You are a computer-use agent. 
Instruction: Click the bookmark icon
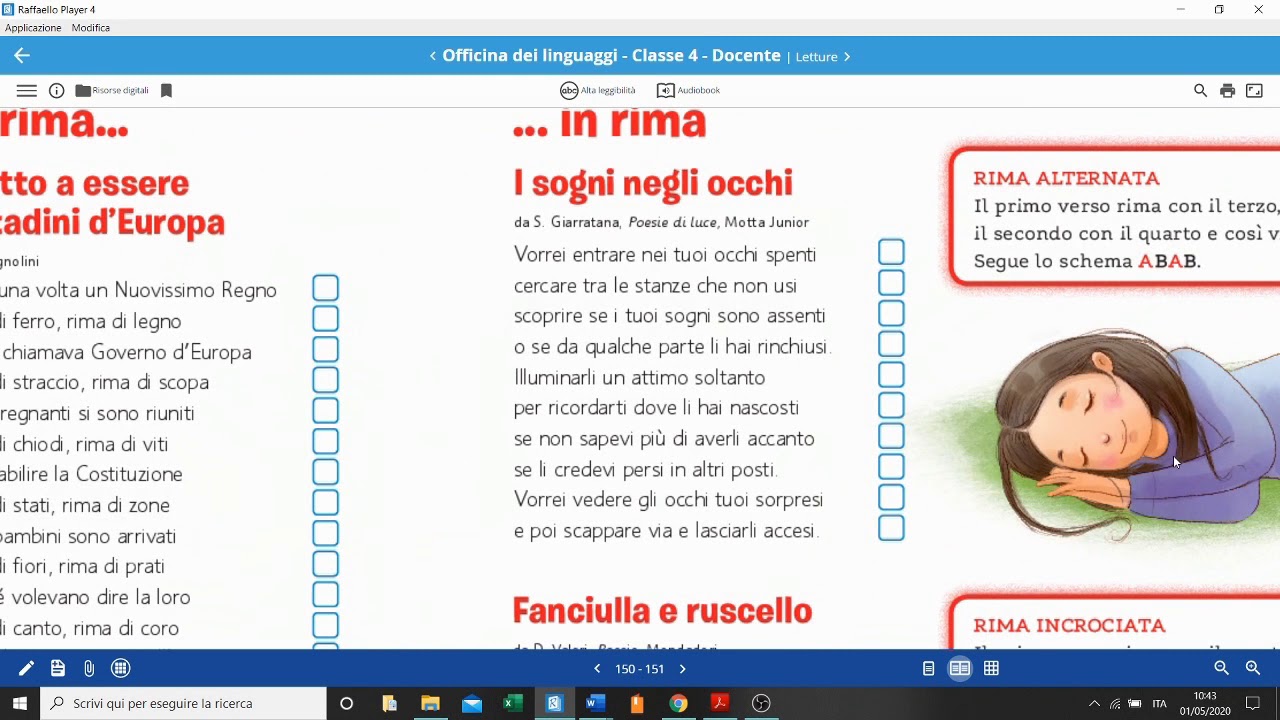point(166,90)
